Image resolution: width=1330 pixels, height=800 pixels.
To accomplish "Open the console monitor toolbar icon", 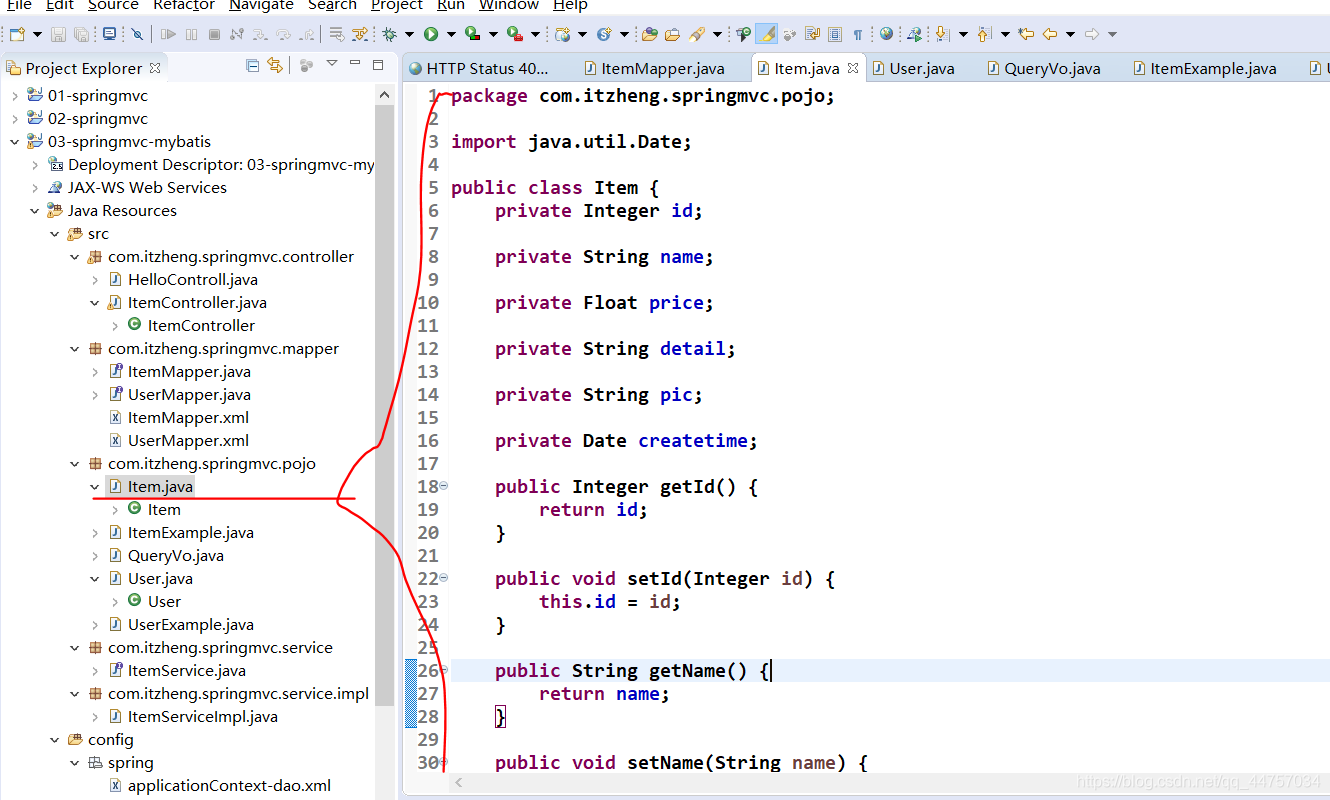I will click(x=109, y=34).
